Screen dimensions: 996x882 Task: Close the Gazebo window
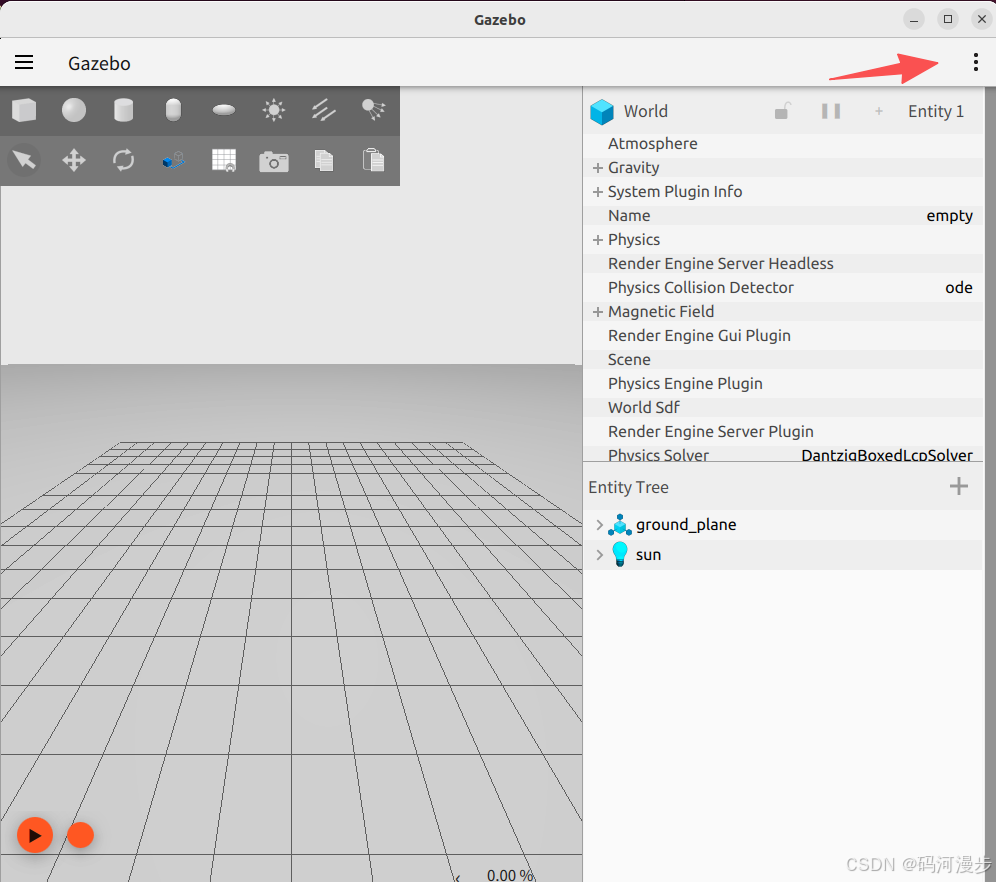pyautogui.click(x=981, y=19)
